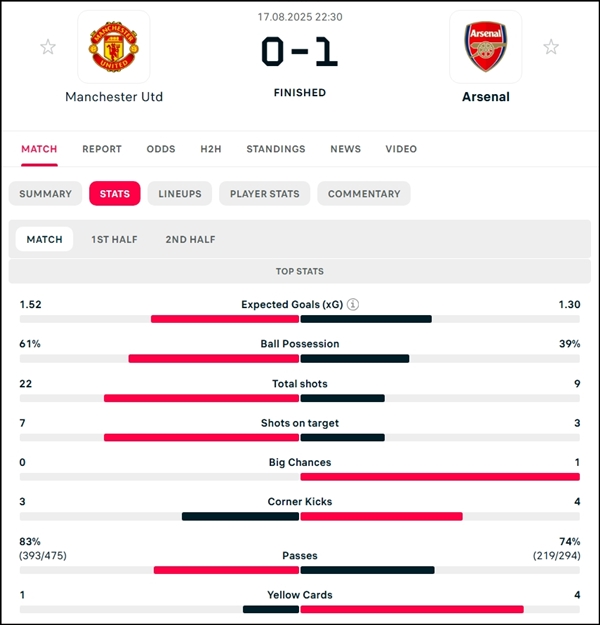Switch stats to 1ST HALF
600x625 pixels.
pos(114,240)
